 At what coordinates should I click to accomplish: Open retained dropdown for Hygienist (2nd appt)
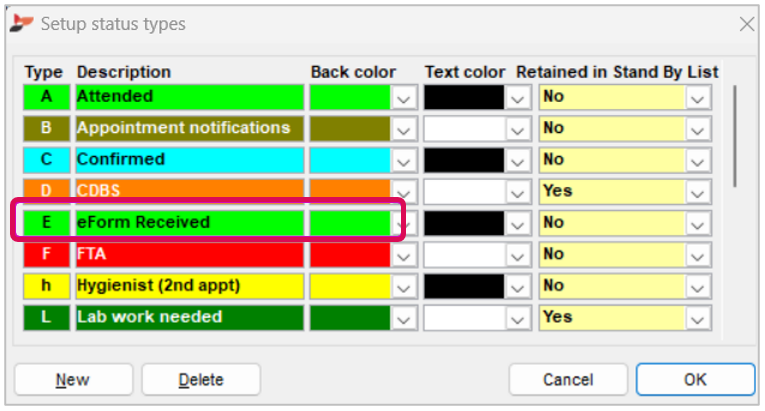tap(698, 287)
